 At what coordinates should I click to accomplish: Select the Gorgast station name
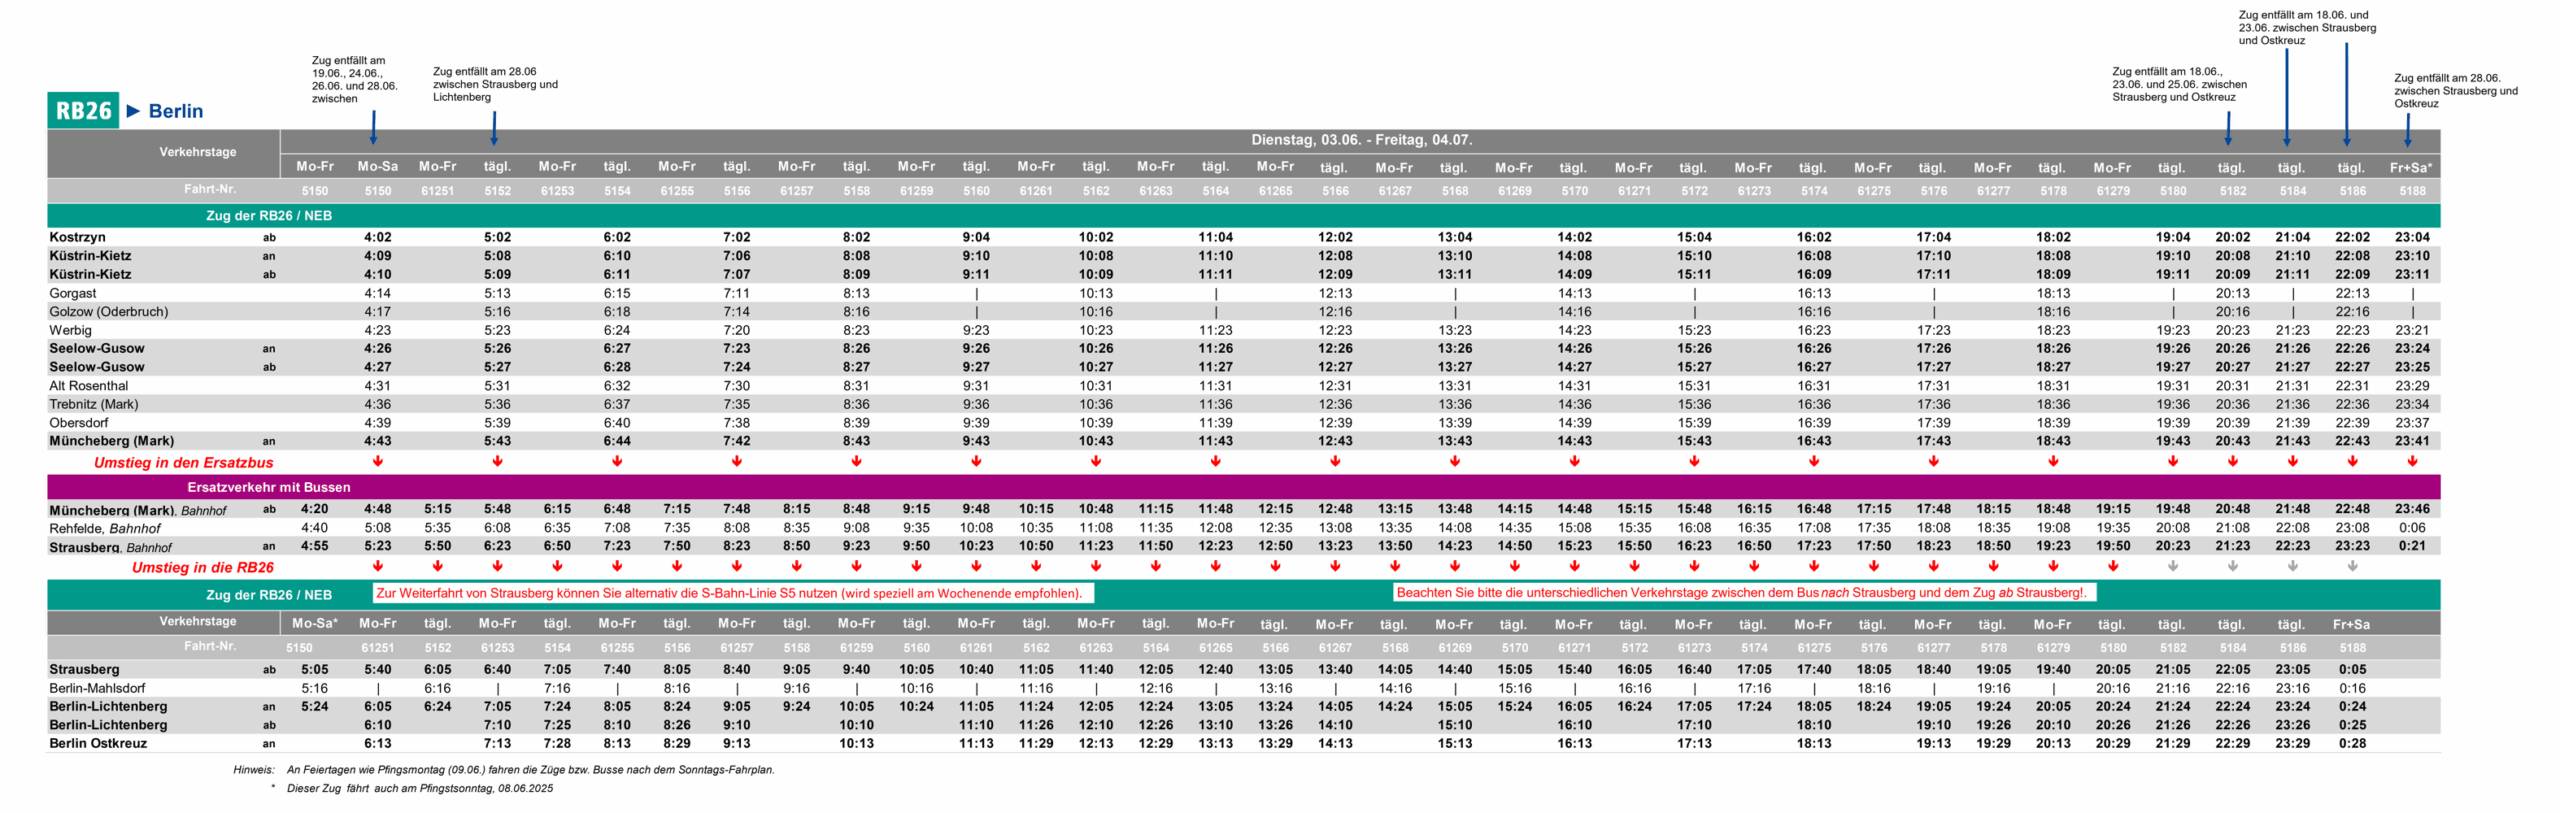click(73, 293)
